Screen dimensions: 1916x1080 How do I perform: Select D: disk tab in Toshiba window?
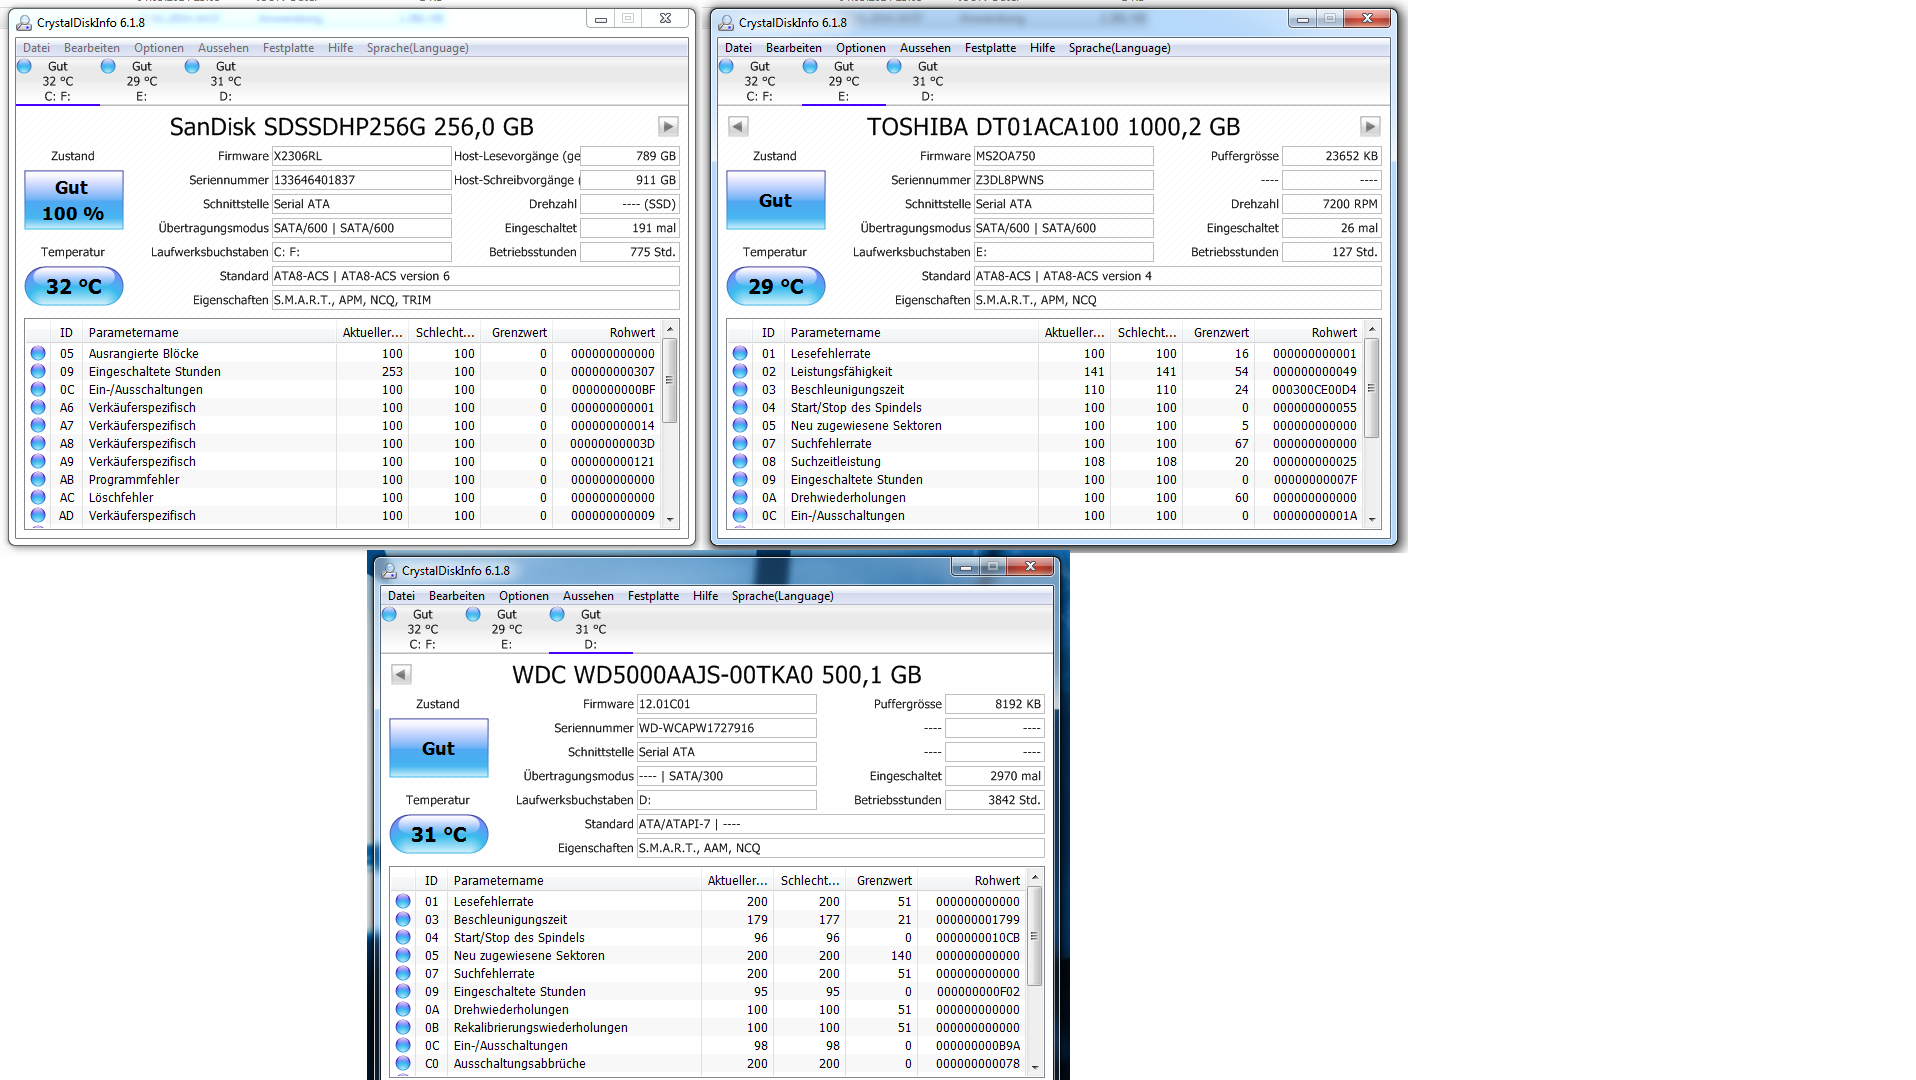point(927,81)
